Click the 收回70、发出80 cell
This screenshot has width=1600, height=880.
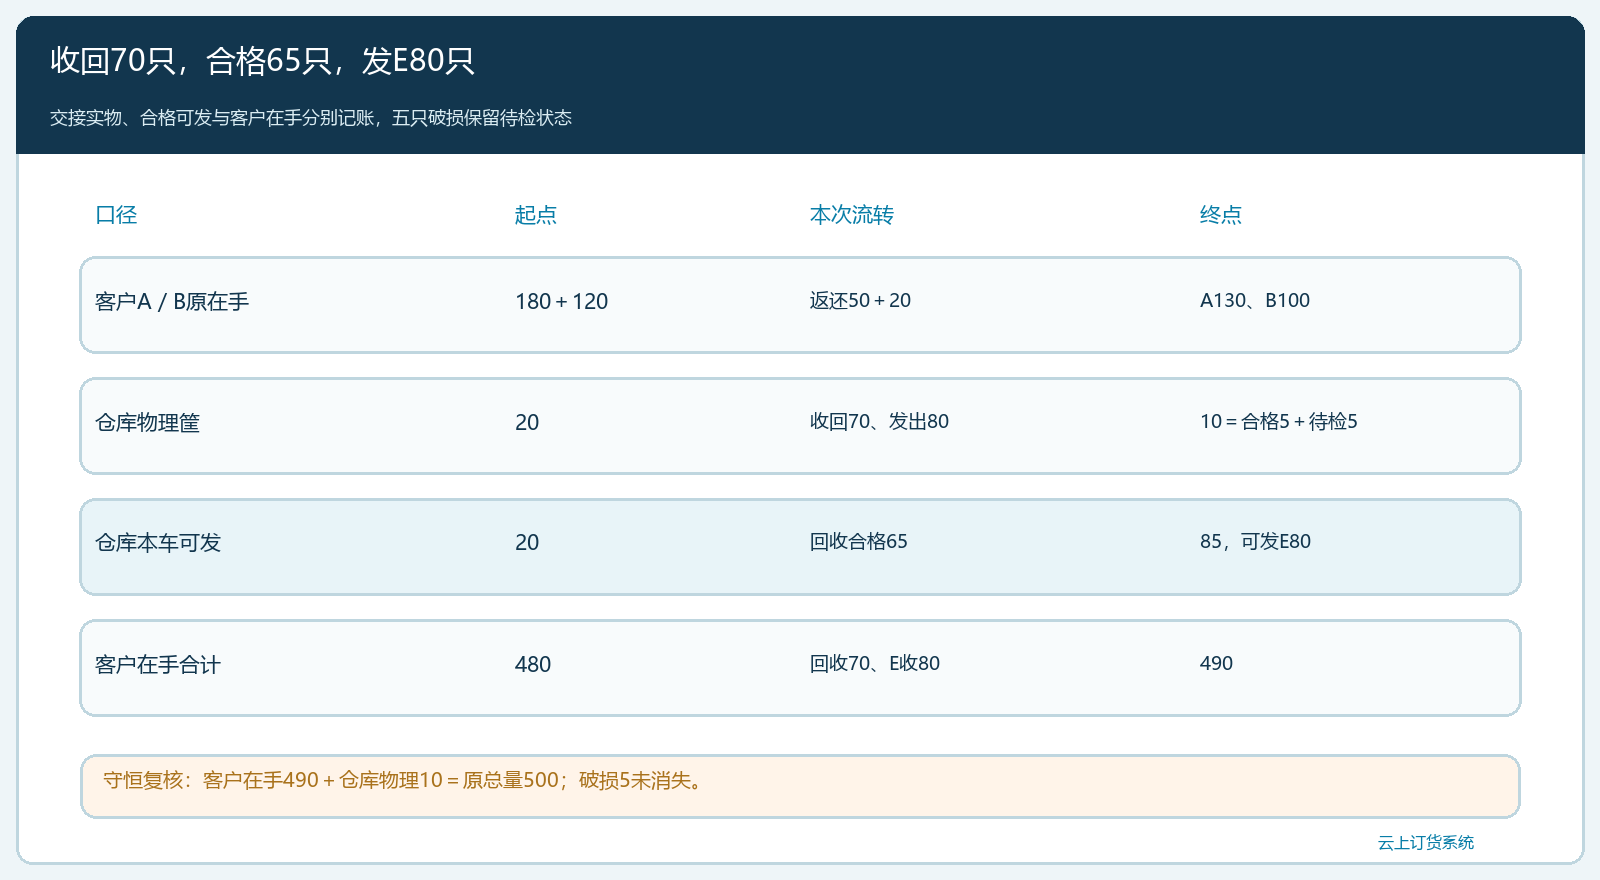879,422
